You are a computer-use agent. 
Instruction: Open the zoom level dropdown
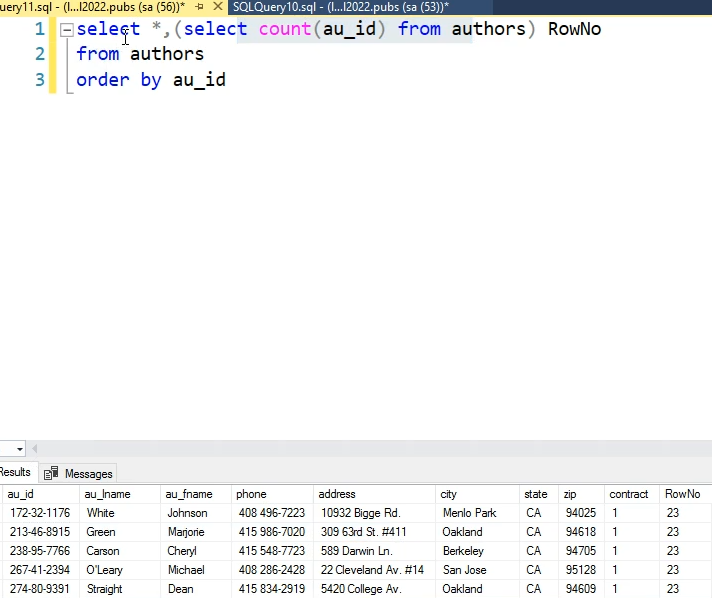click(x=20, y=449)
